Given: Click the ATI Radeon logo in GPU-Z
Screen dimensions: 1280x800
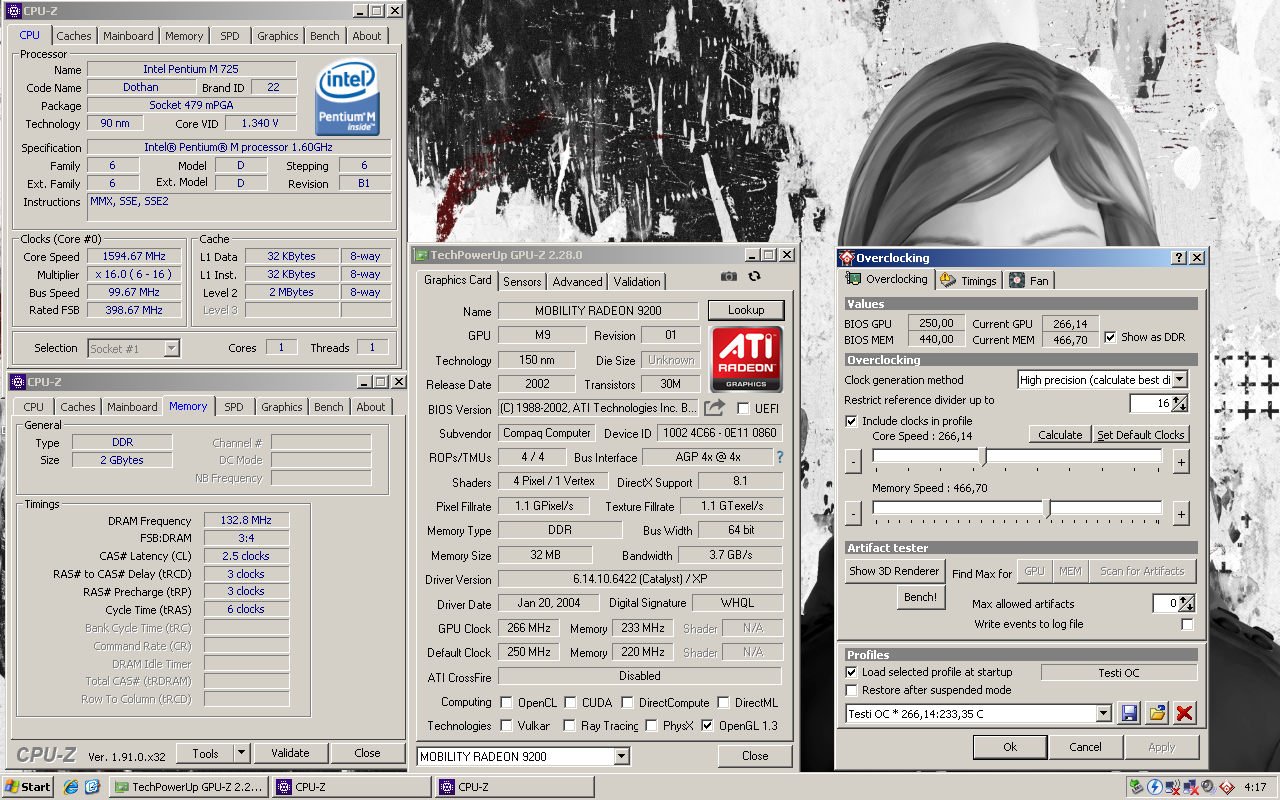Looking at the screenshot, I should click(x=745, y=358).
